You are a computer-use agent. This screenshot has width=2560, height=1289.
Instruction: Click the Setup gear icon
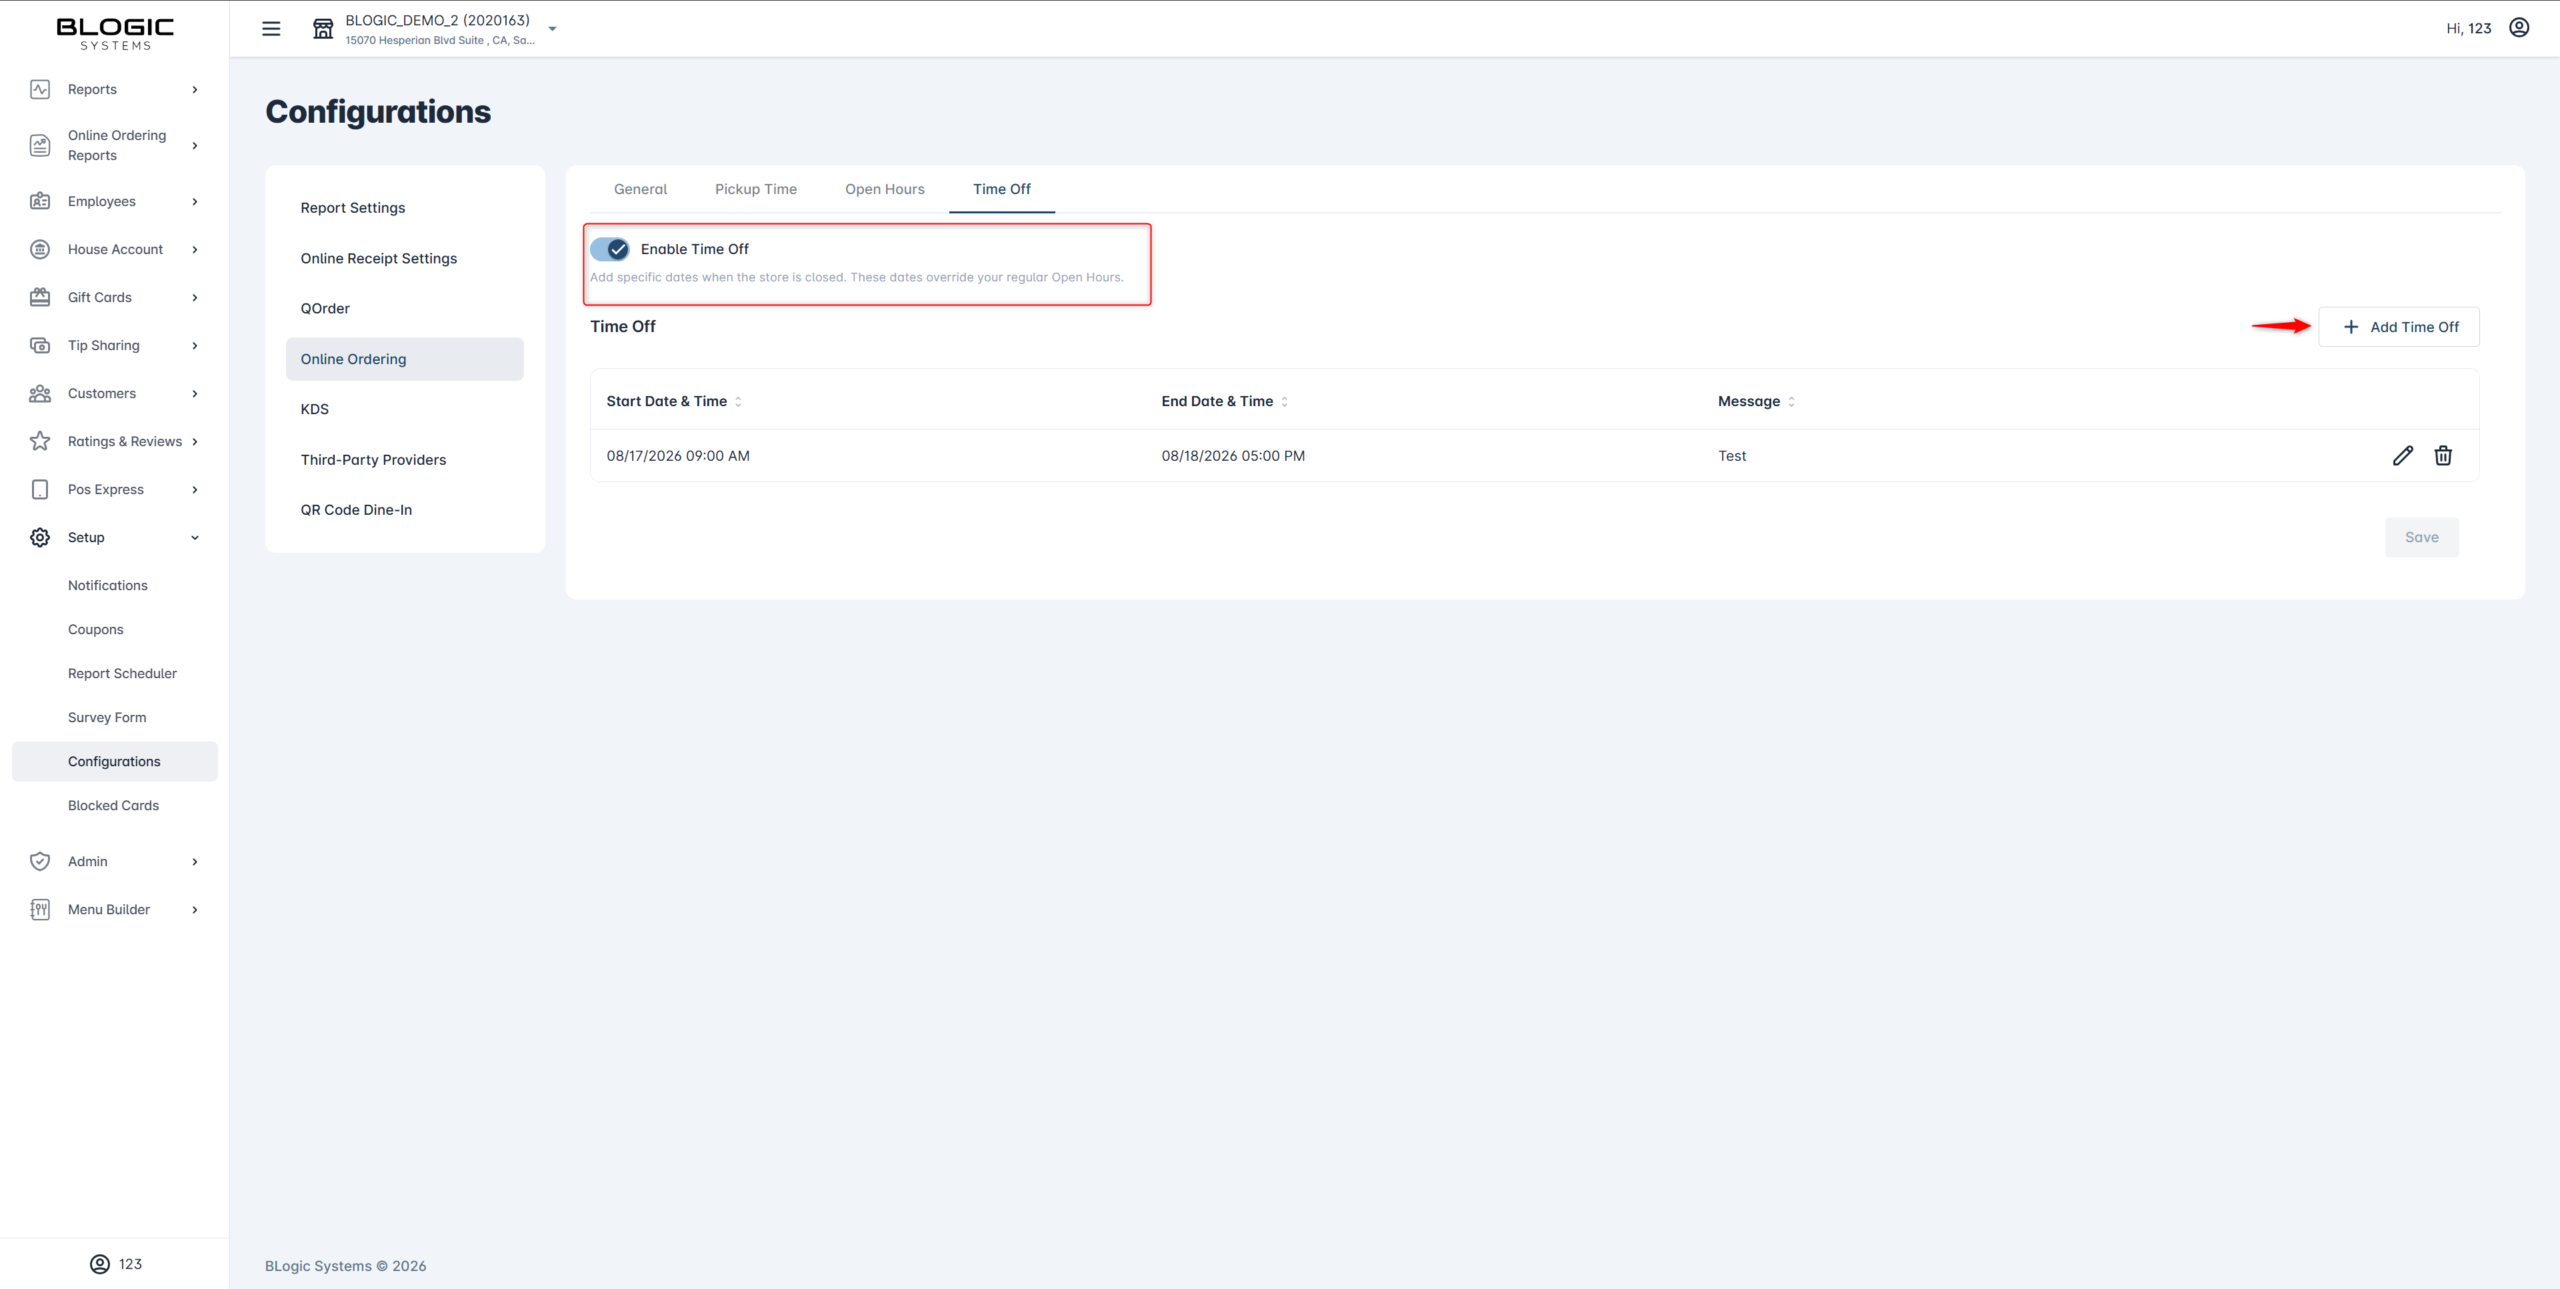pyautogui.click(x=40, y=537)
